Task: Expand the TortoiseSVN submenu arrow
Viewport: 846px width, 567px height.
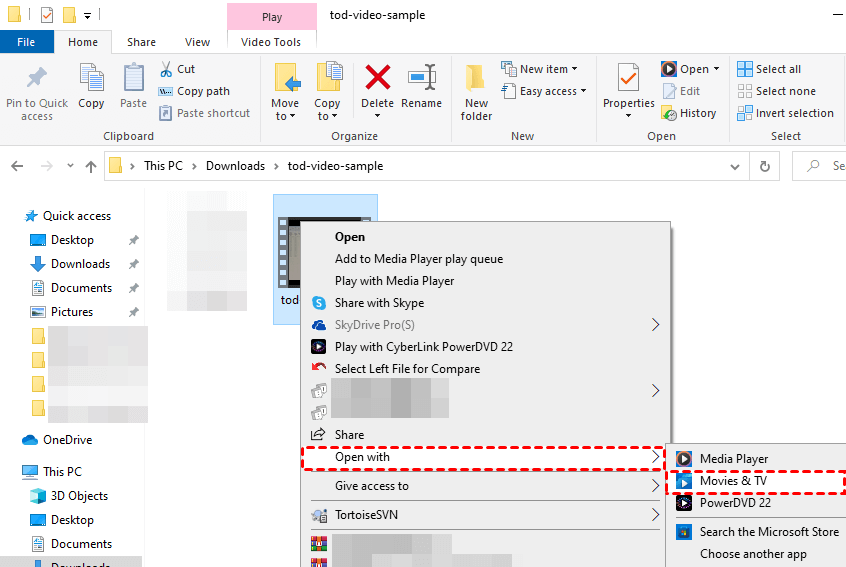Action: tap(656, 515)
